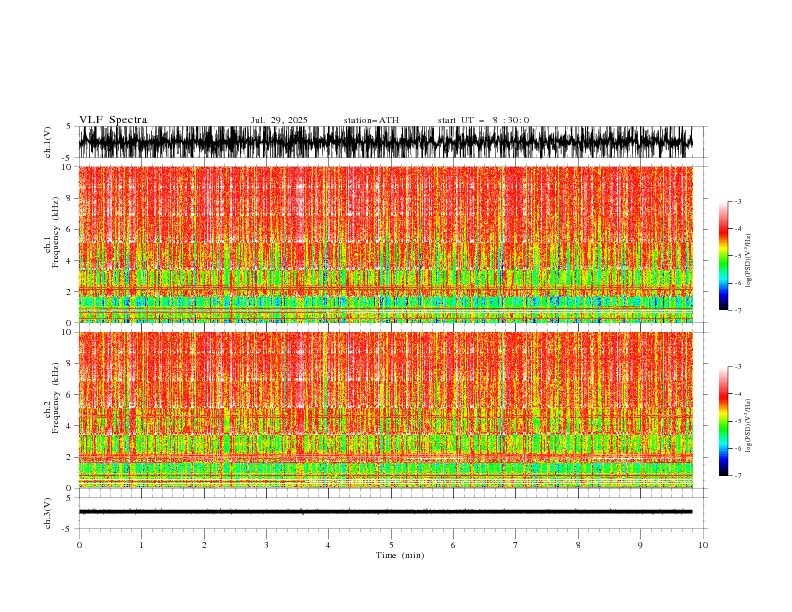Click time axis tick label "6"
The width and height of the screenshot is (792, 612).
[x=453, y=545]
